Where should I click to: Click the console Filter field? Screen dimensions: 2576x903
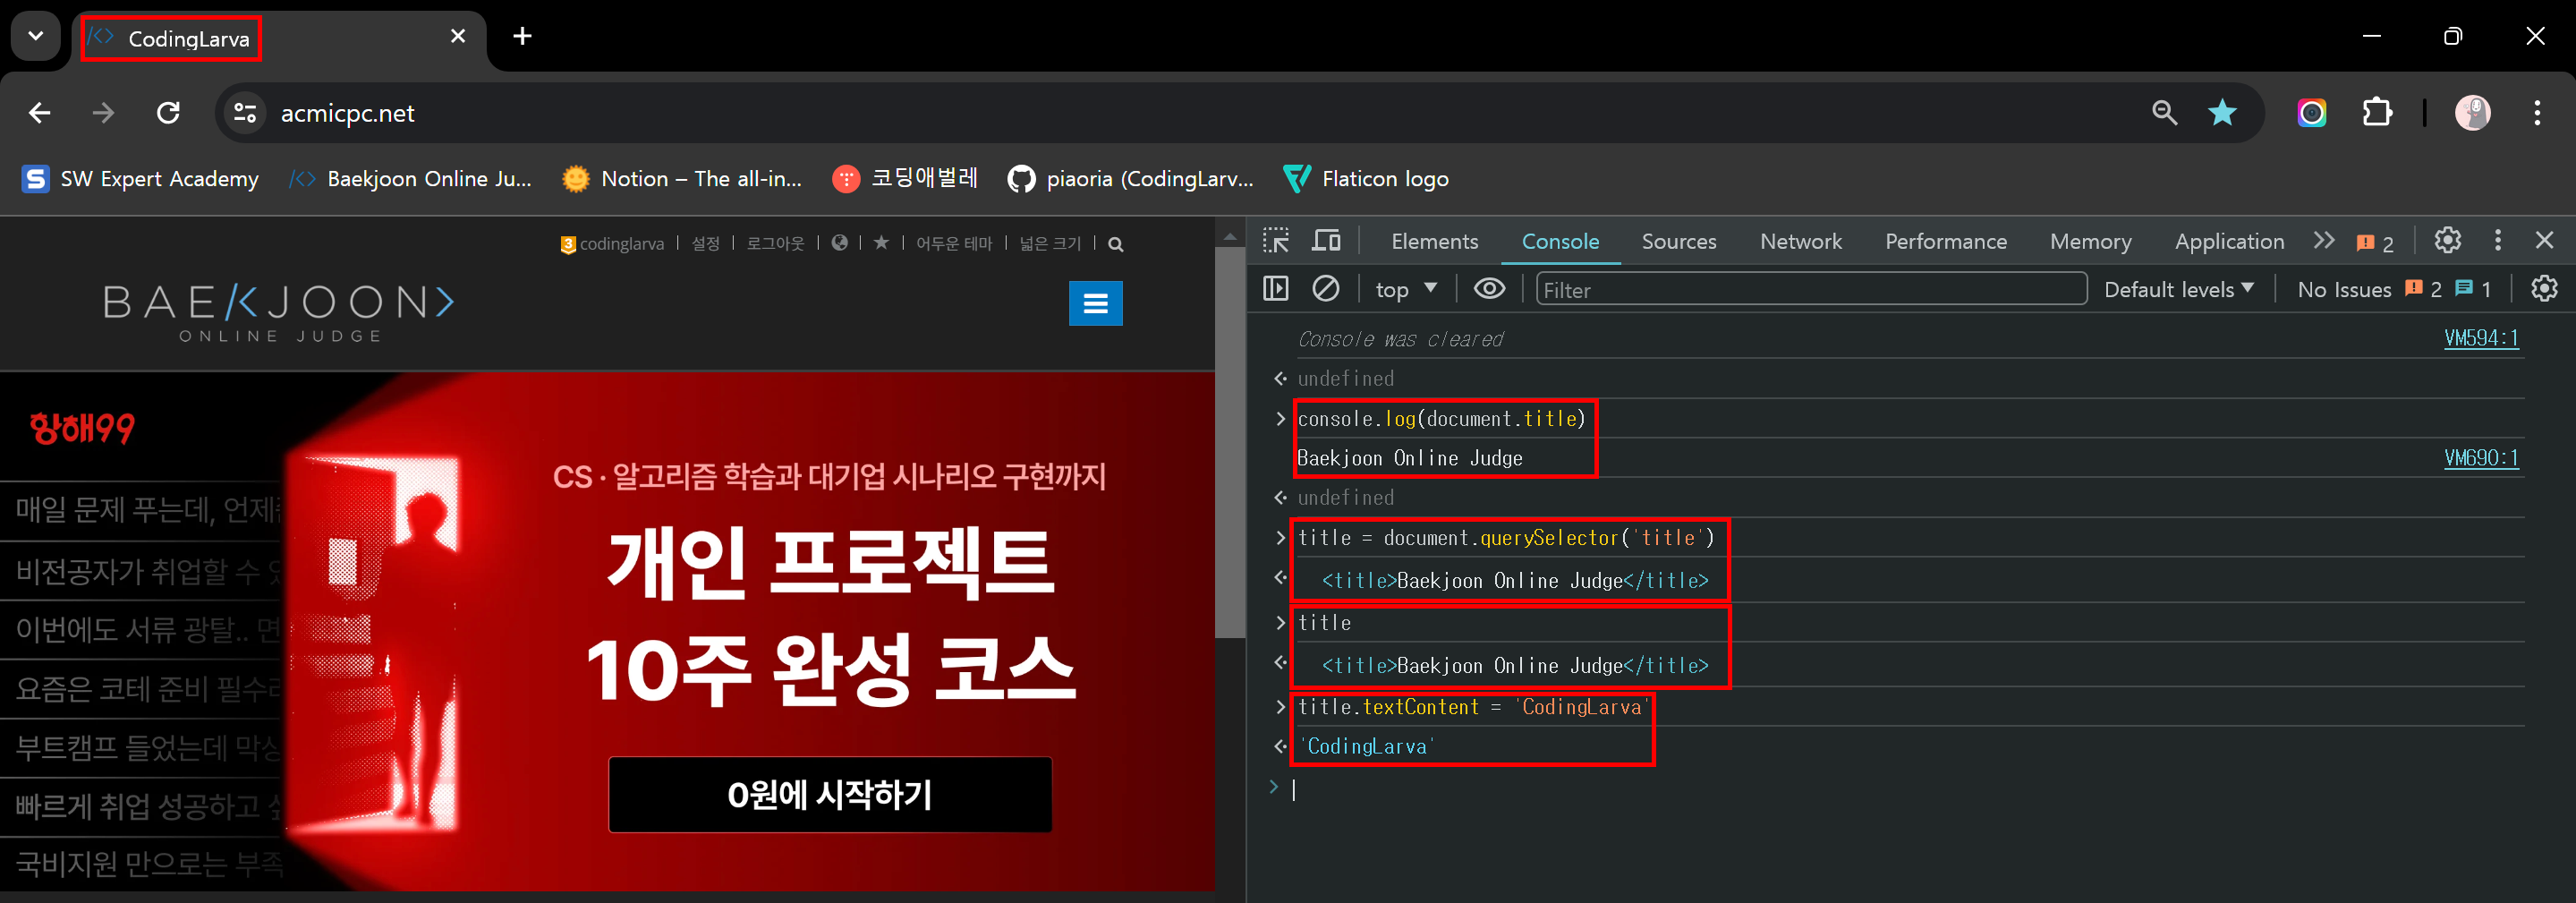point(1811,290)
